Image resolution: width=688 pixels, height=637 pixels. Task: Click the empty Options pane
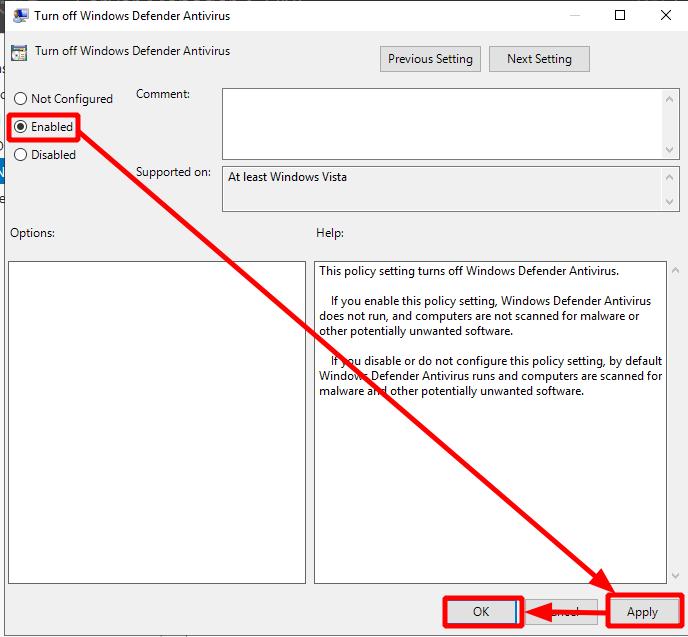[x=157, y=422]
